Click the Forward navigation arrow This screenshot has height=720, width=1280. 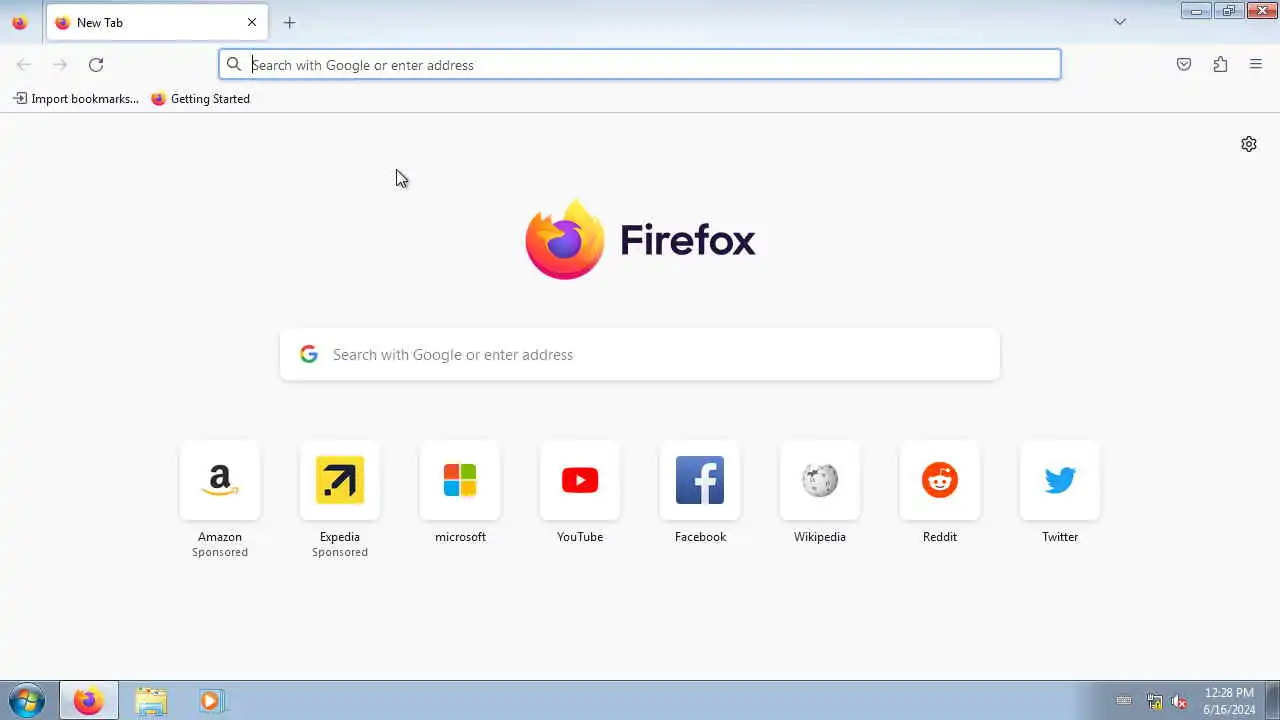[60, 65]
